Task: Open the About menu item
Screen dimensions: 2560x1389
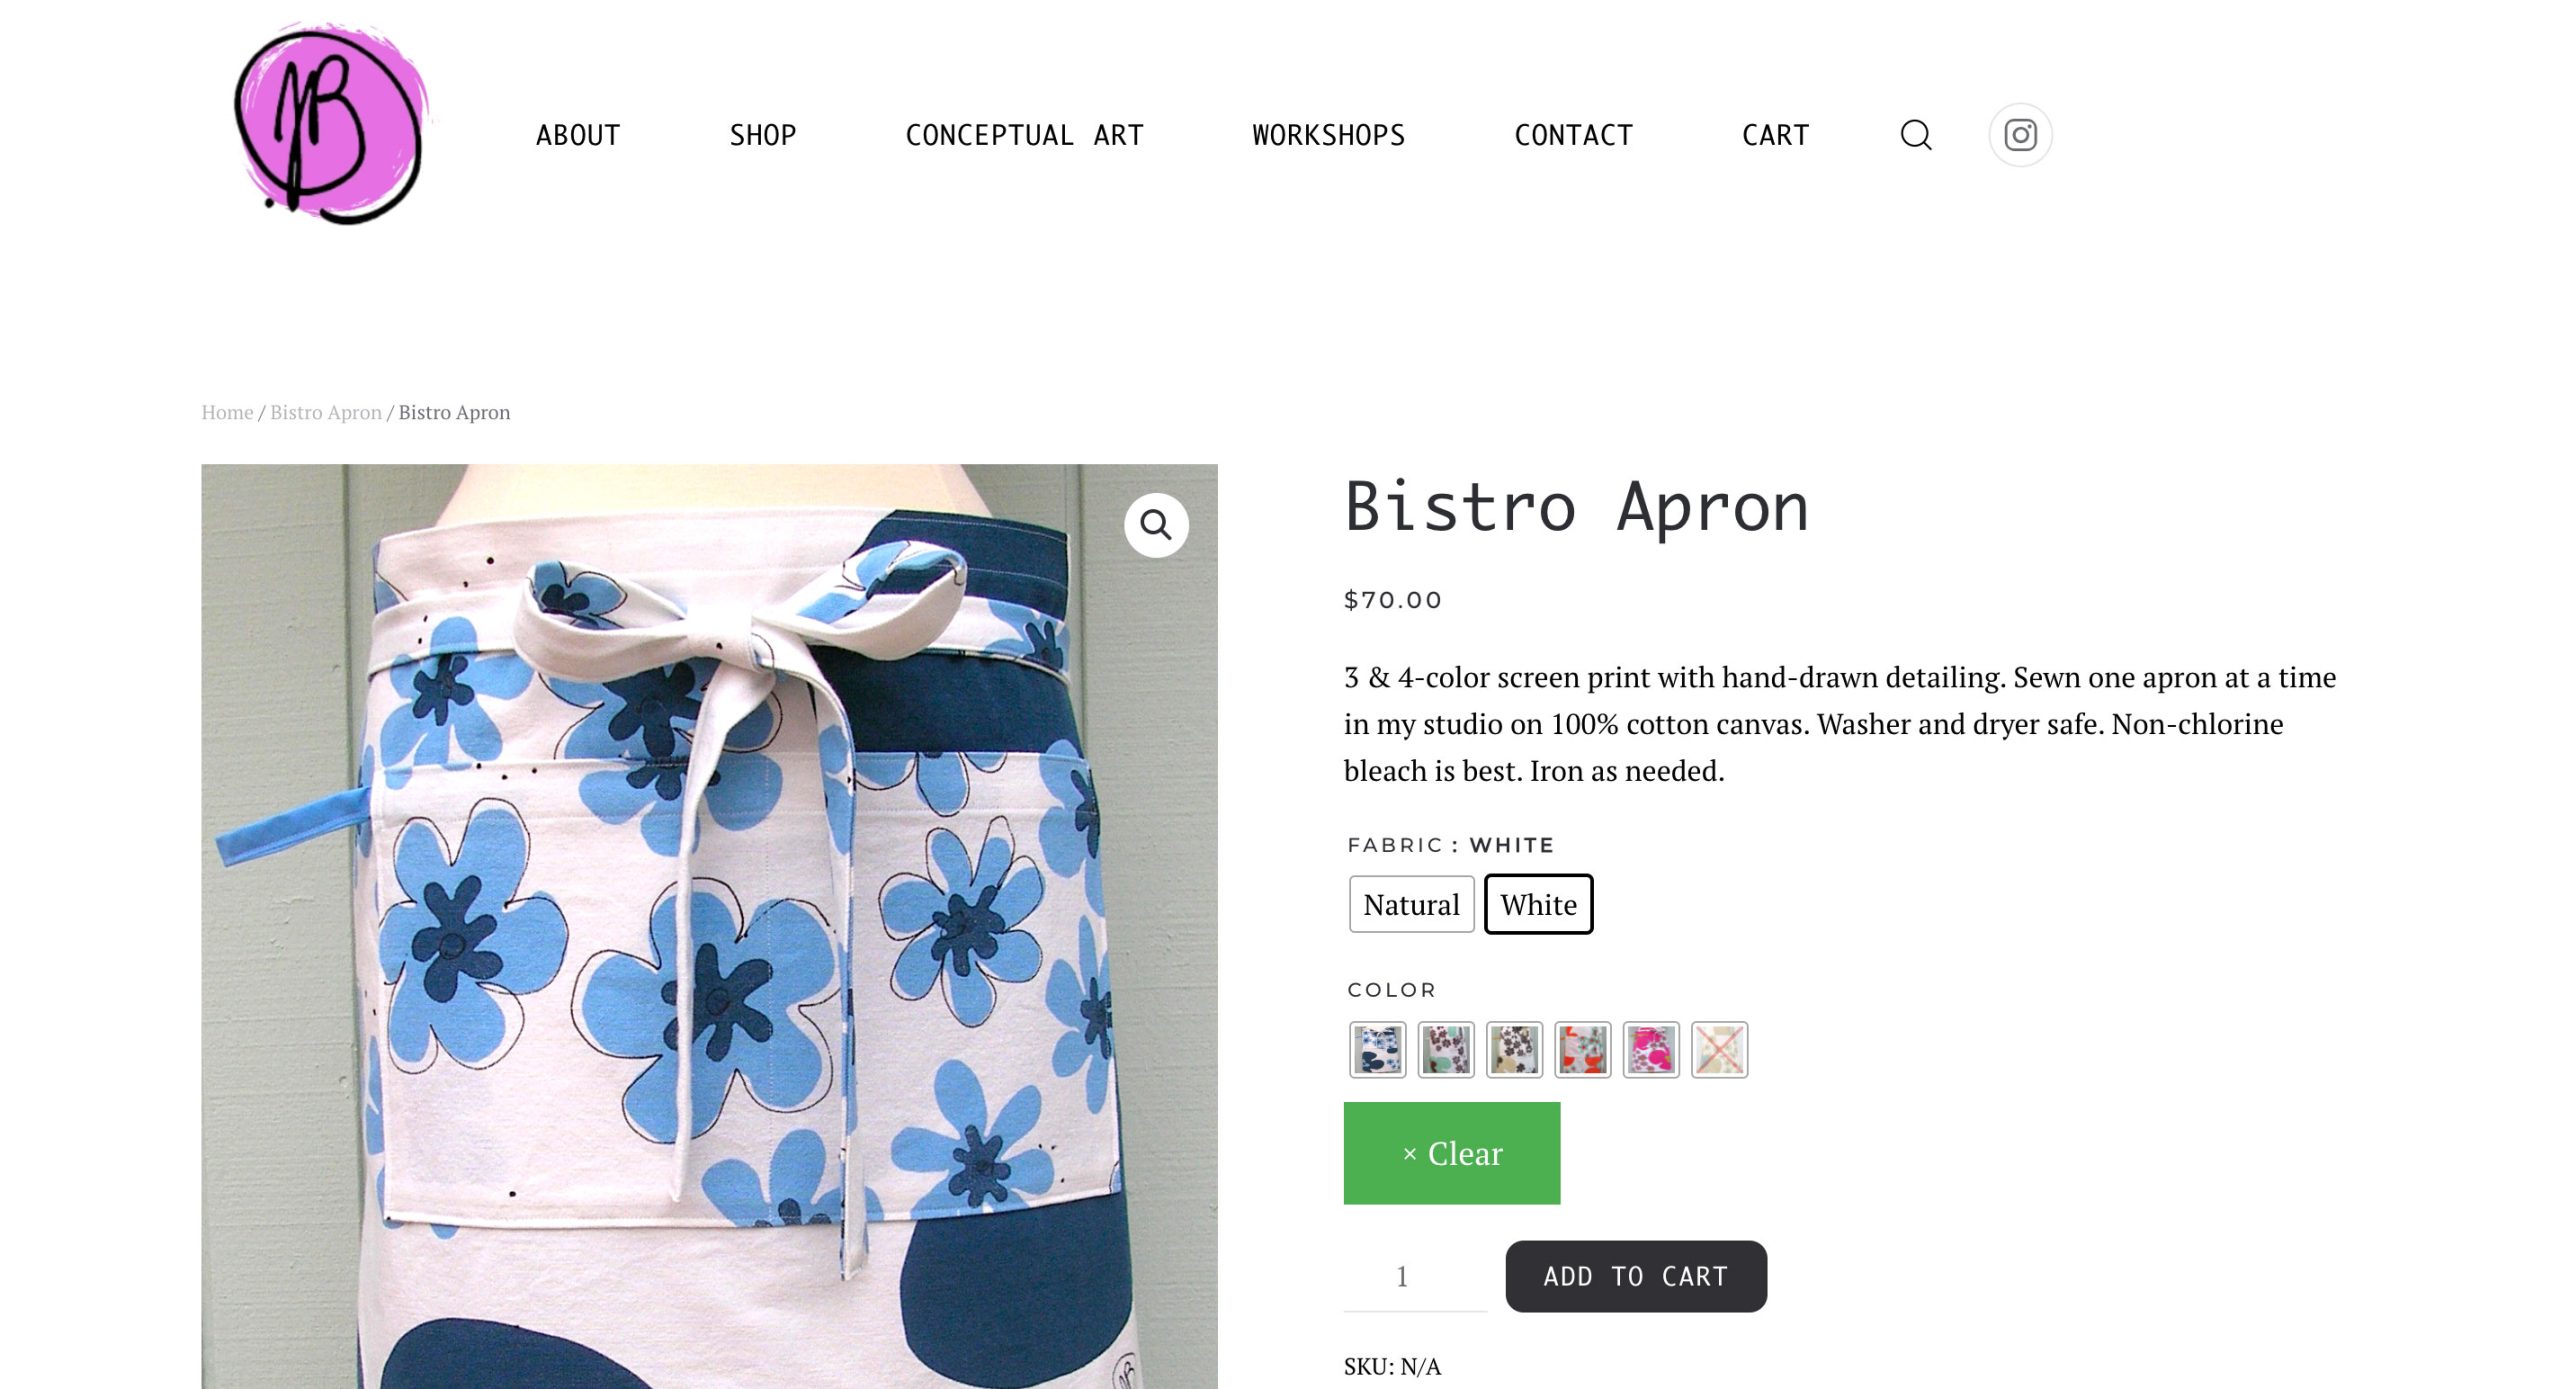Action: coord(578,135)
